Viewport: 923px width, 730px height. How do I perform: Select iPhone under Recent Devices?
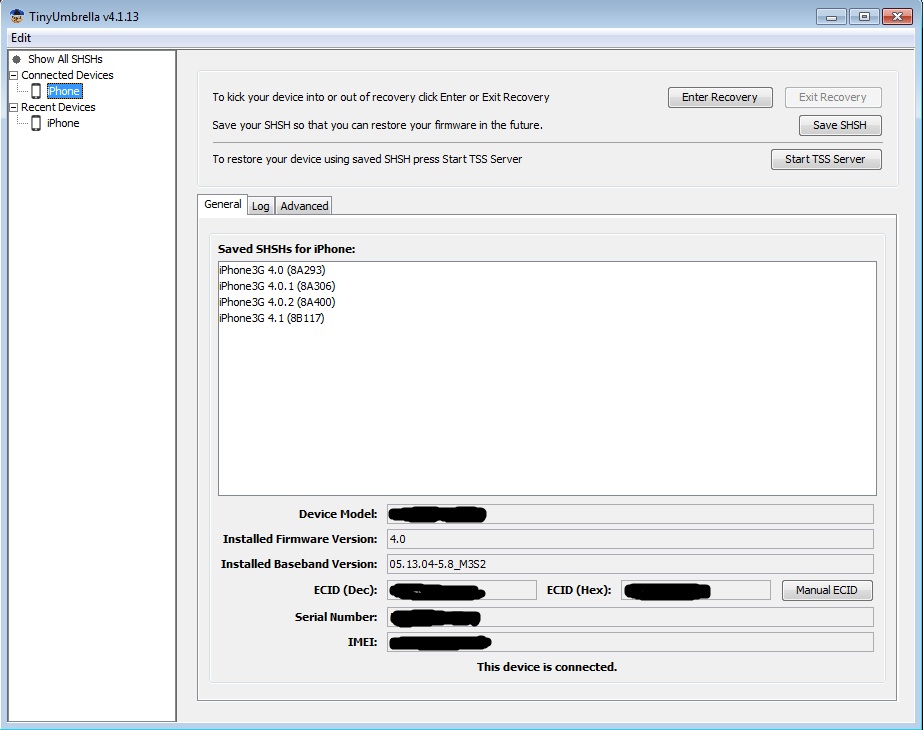[x=63, y=123]
